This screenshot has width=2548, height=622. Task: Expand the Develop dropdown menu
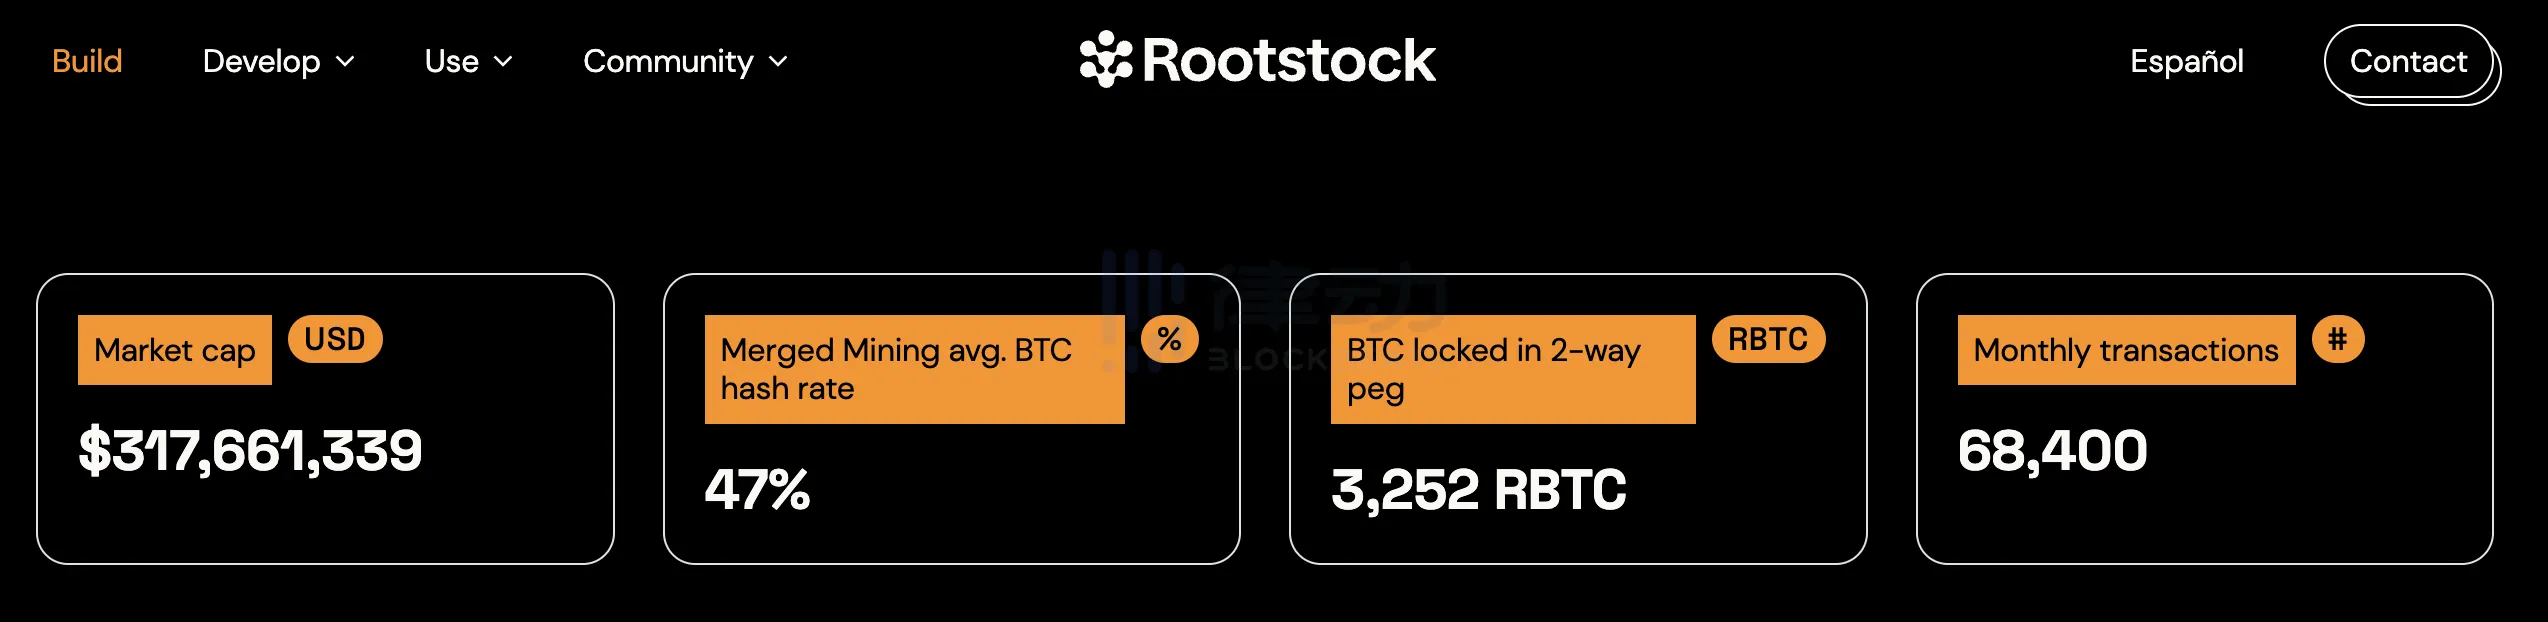tap(278, 61)
